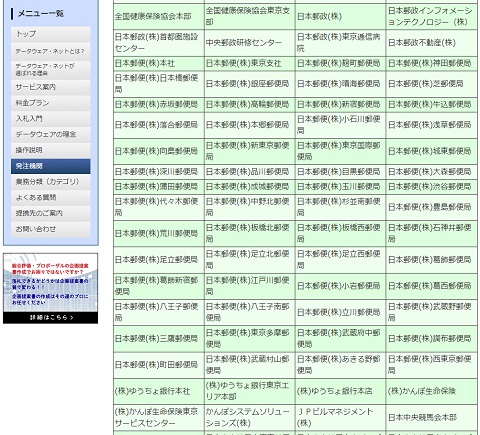Select 日本郵便(株)本社 cell
The height and width of the screenshot is (435, 480).
point(159,63)
